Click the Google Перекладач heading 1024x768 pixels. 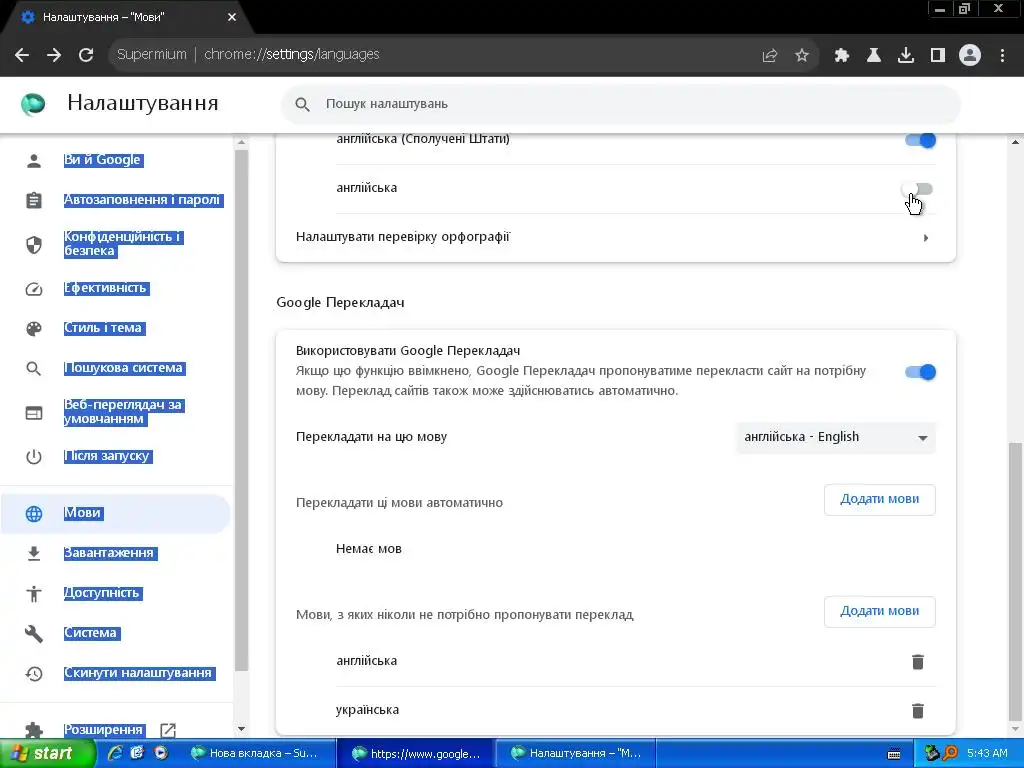click(x=340, y=302)
